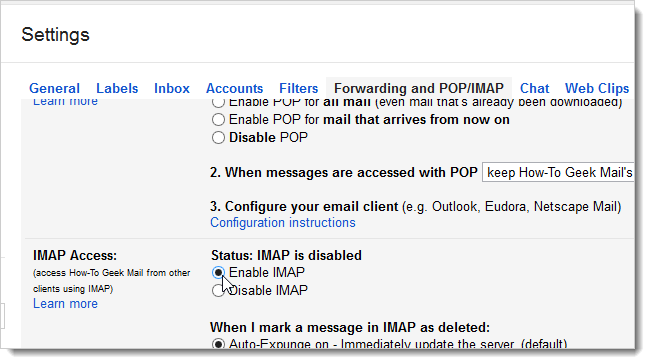Screen dimensions: 650x364
Task: Go to the Inbox tab
Action: 172,88
